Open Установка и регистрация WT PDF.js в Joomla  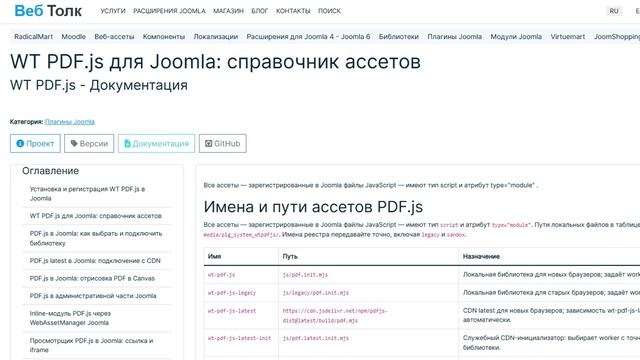point(87,193)
